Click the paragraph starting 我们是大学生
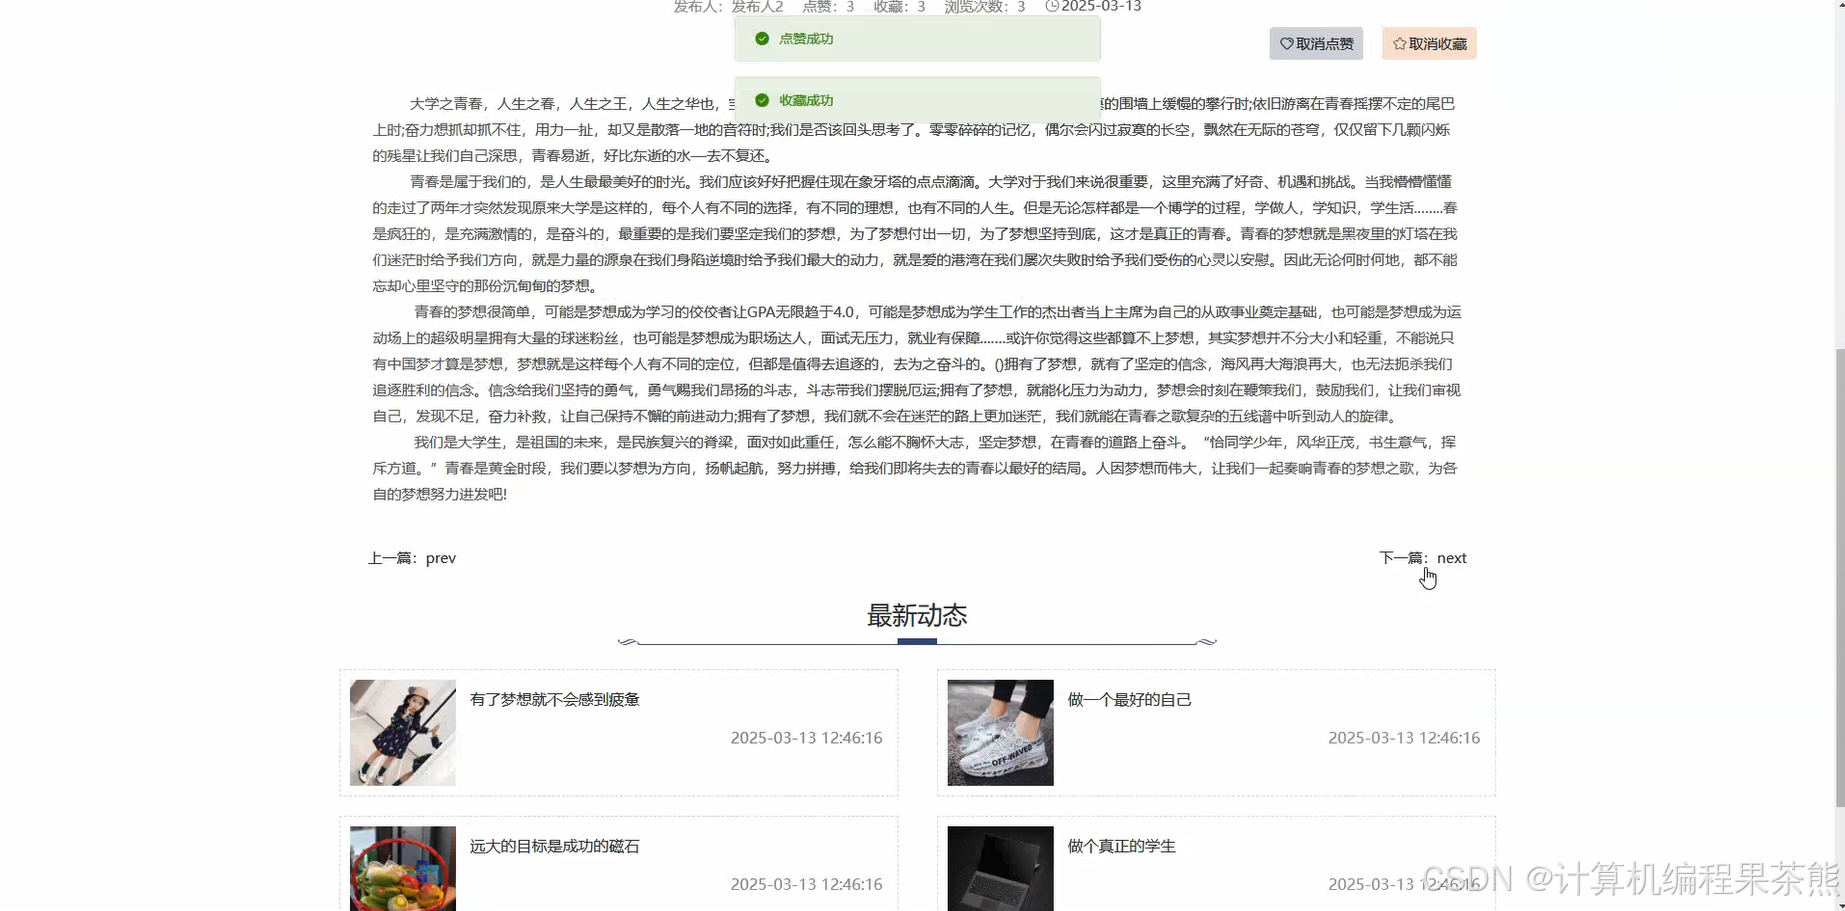The image size is (1845, 911). coord(915,468)
